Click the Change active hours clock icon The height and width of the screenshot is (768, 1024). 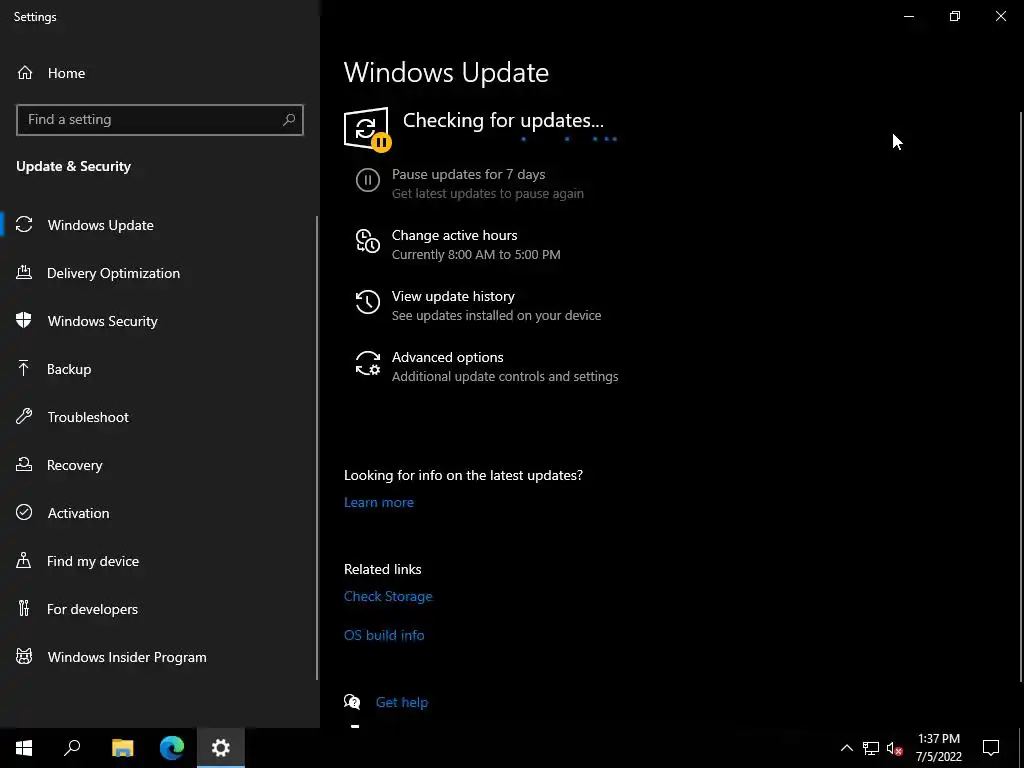368,241
